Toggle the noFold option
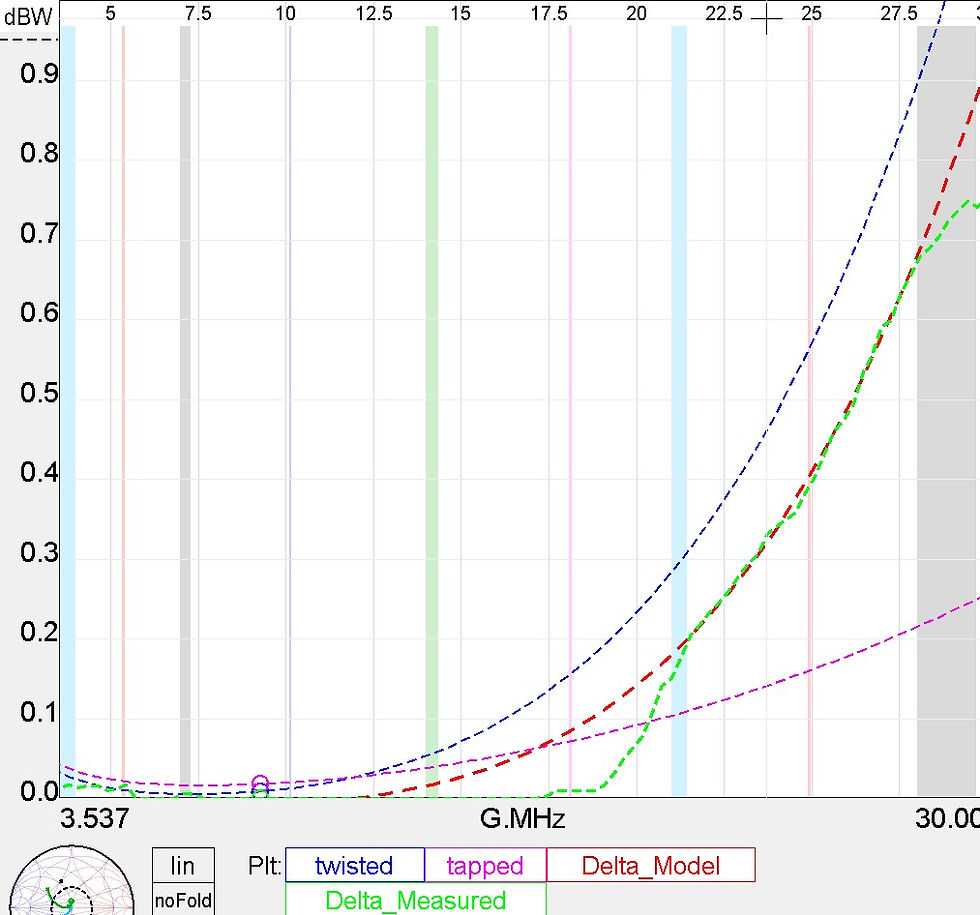This screenshot has width=980, height=915. [183, 899]
